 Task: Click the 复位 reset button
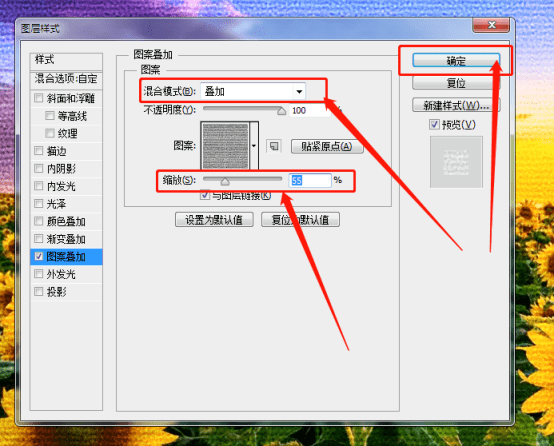[x=456, y=83]
